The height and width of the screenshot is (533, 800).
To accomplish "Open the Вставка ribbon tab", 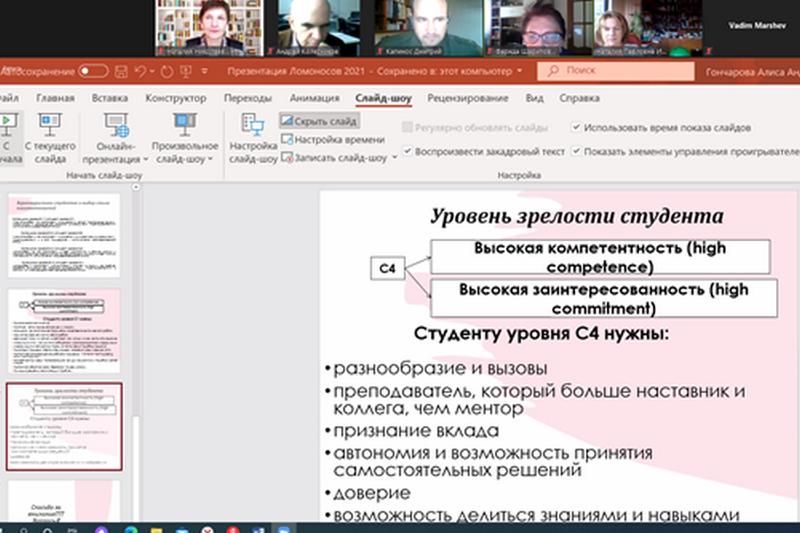I will [x=109, y=98].
